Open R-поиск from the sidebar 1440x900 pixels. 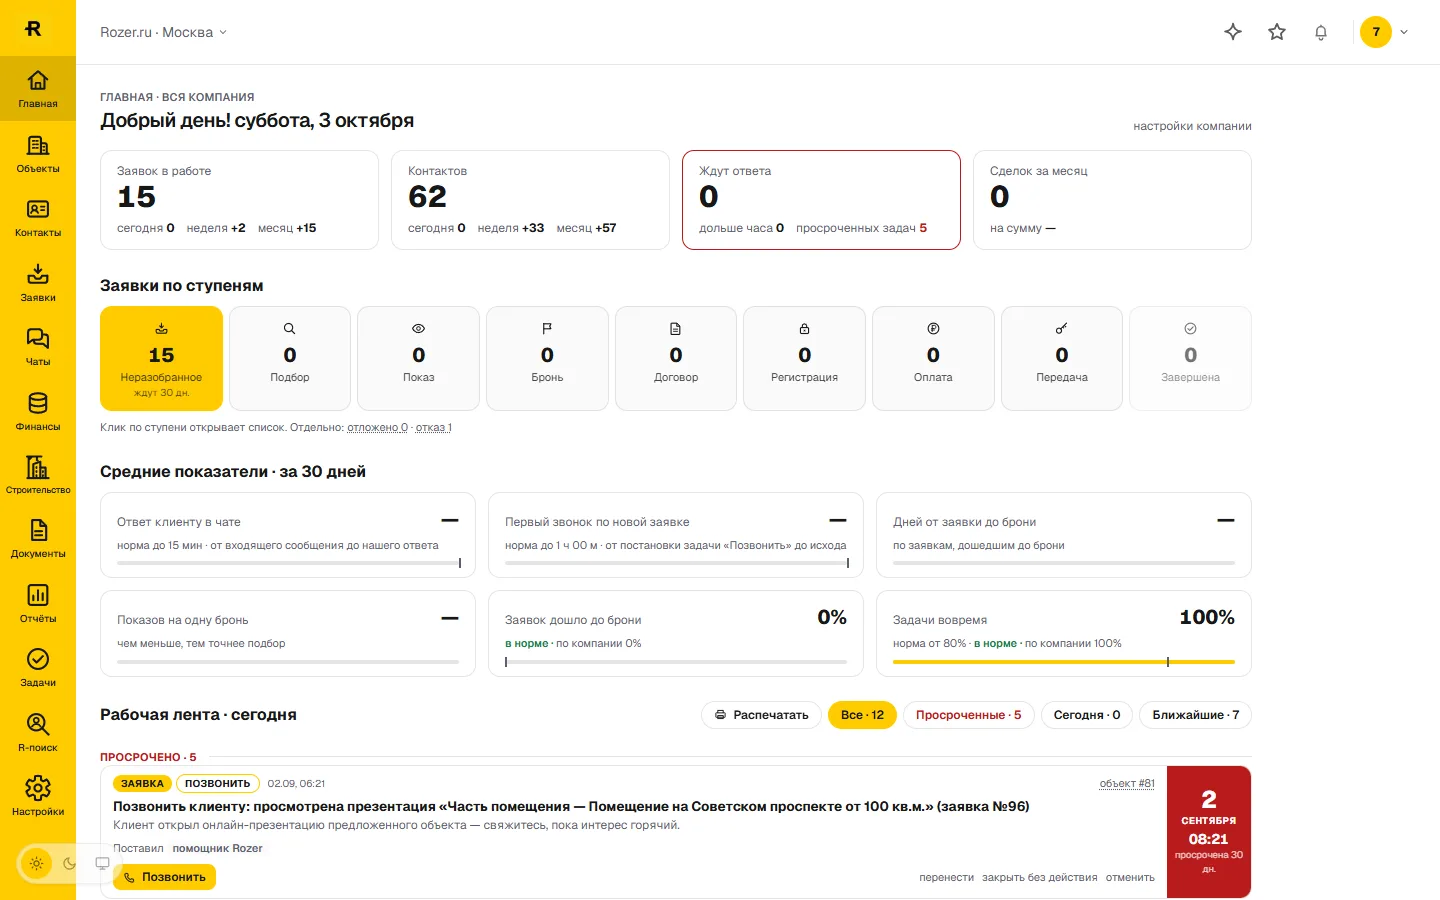pyautogui.click(x=38, y=733)
